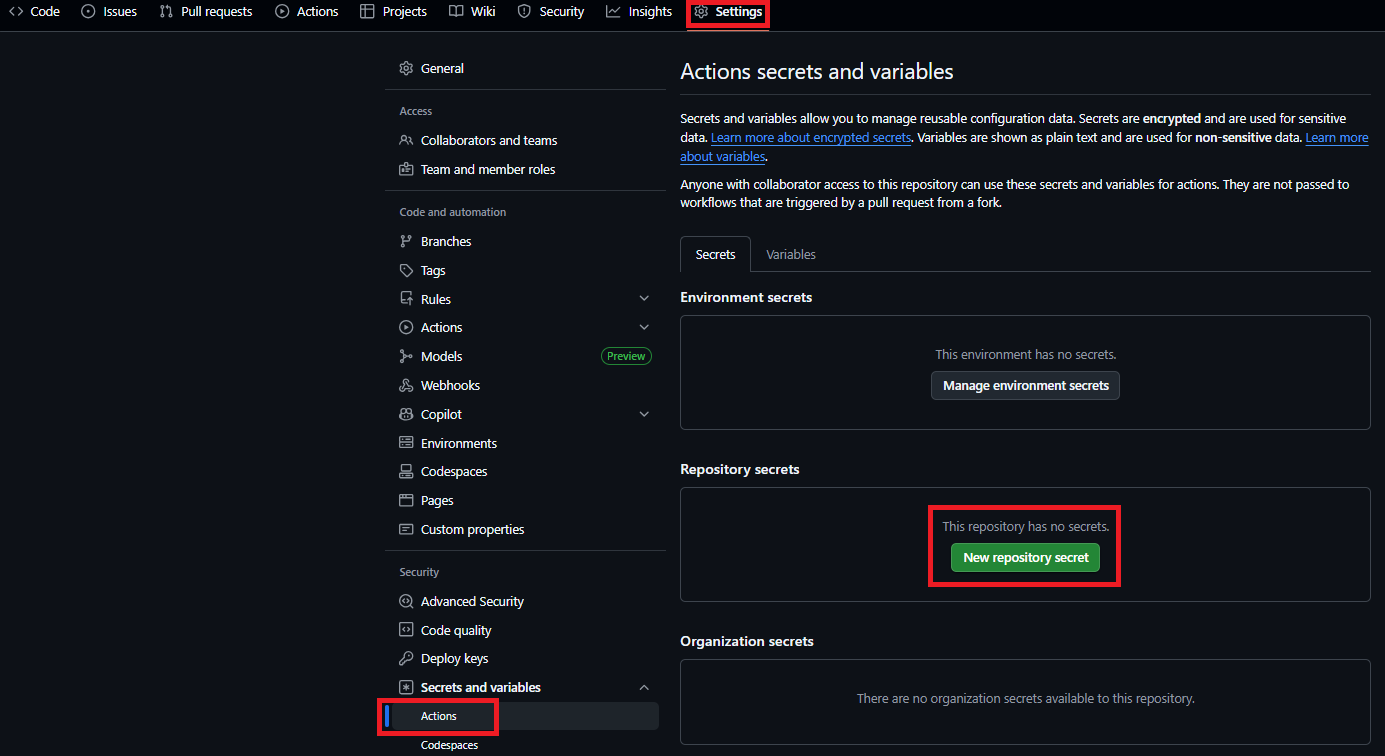This screenshot has width=1385, height=756.
Task: Open the Security tab
Action: [551, 12]
